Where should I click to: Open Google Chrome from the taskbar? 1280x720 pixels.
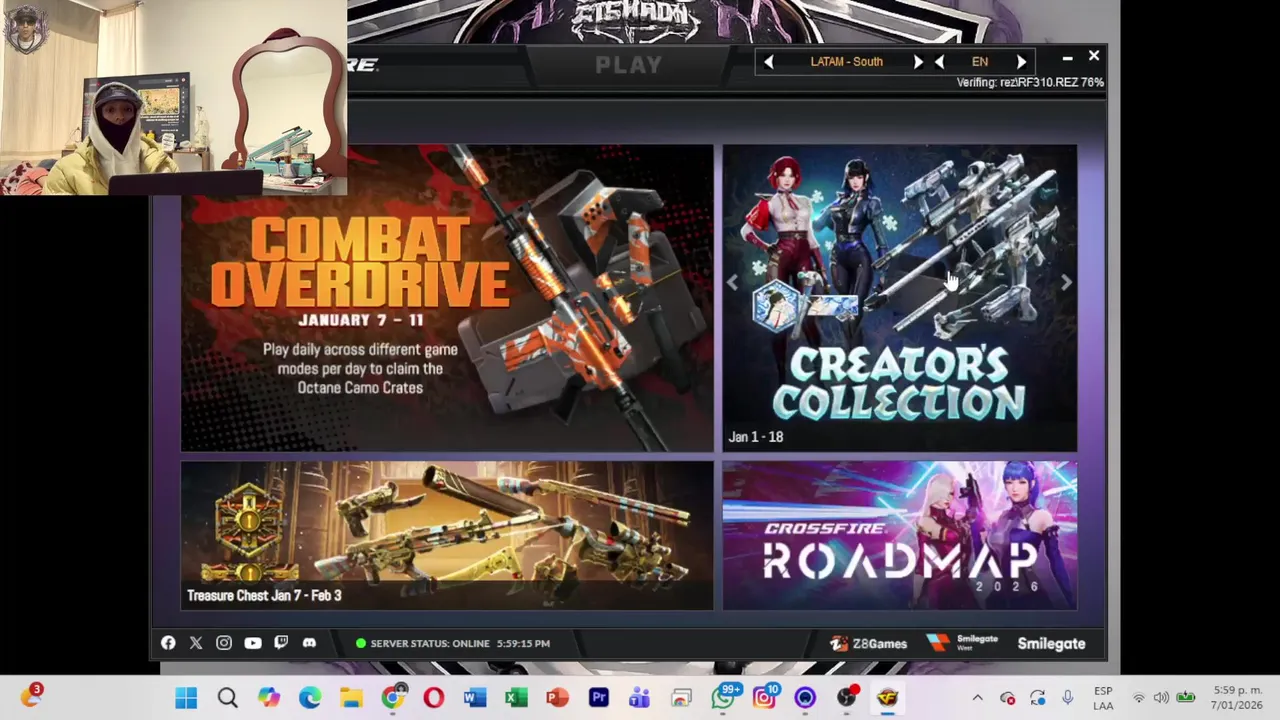point(393,697)
